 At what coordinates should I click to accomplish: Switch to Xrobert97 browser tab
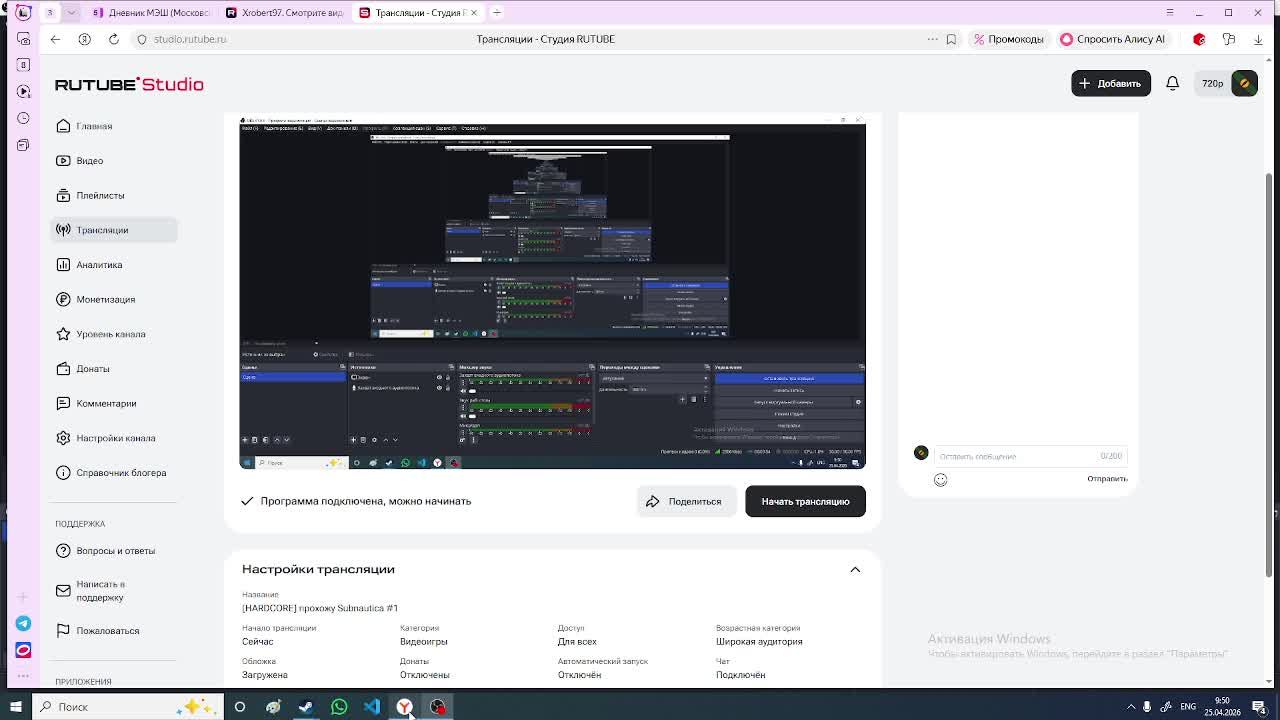point(284,13)
